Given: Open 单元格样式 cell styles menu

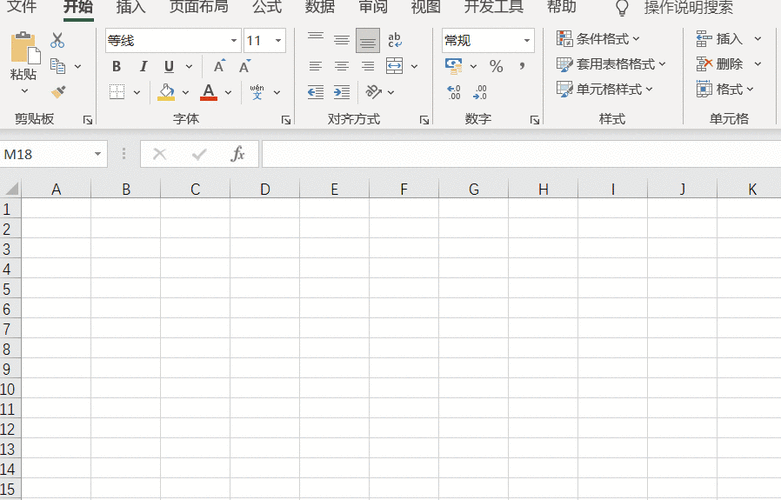Looking at the screenshot, I should tap(604, 89).
